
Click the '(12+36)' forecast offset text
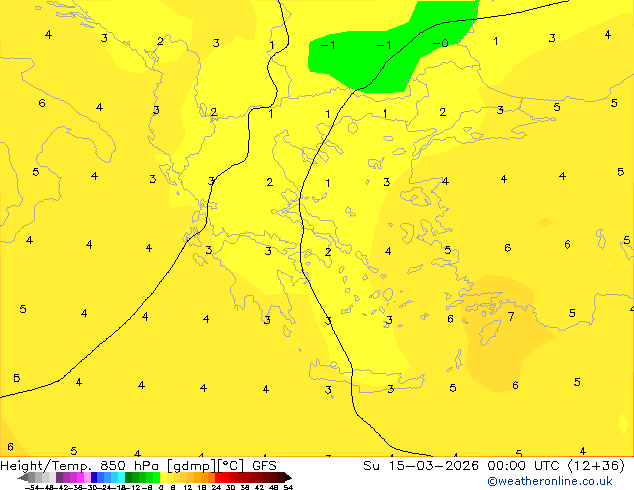pyautogui.click(x=596, y=466)
